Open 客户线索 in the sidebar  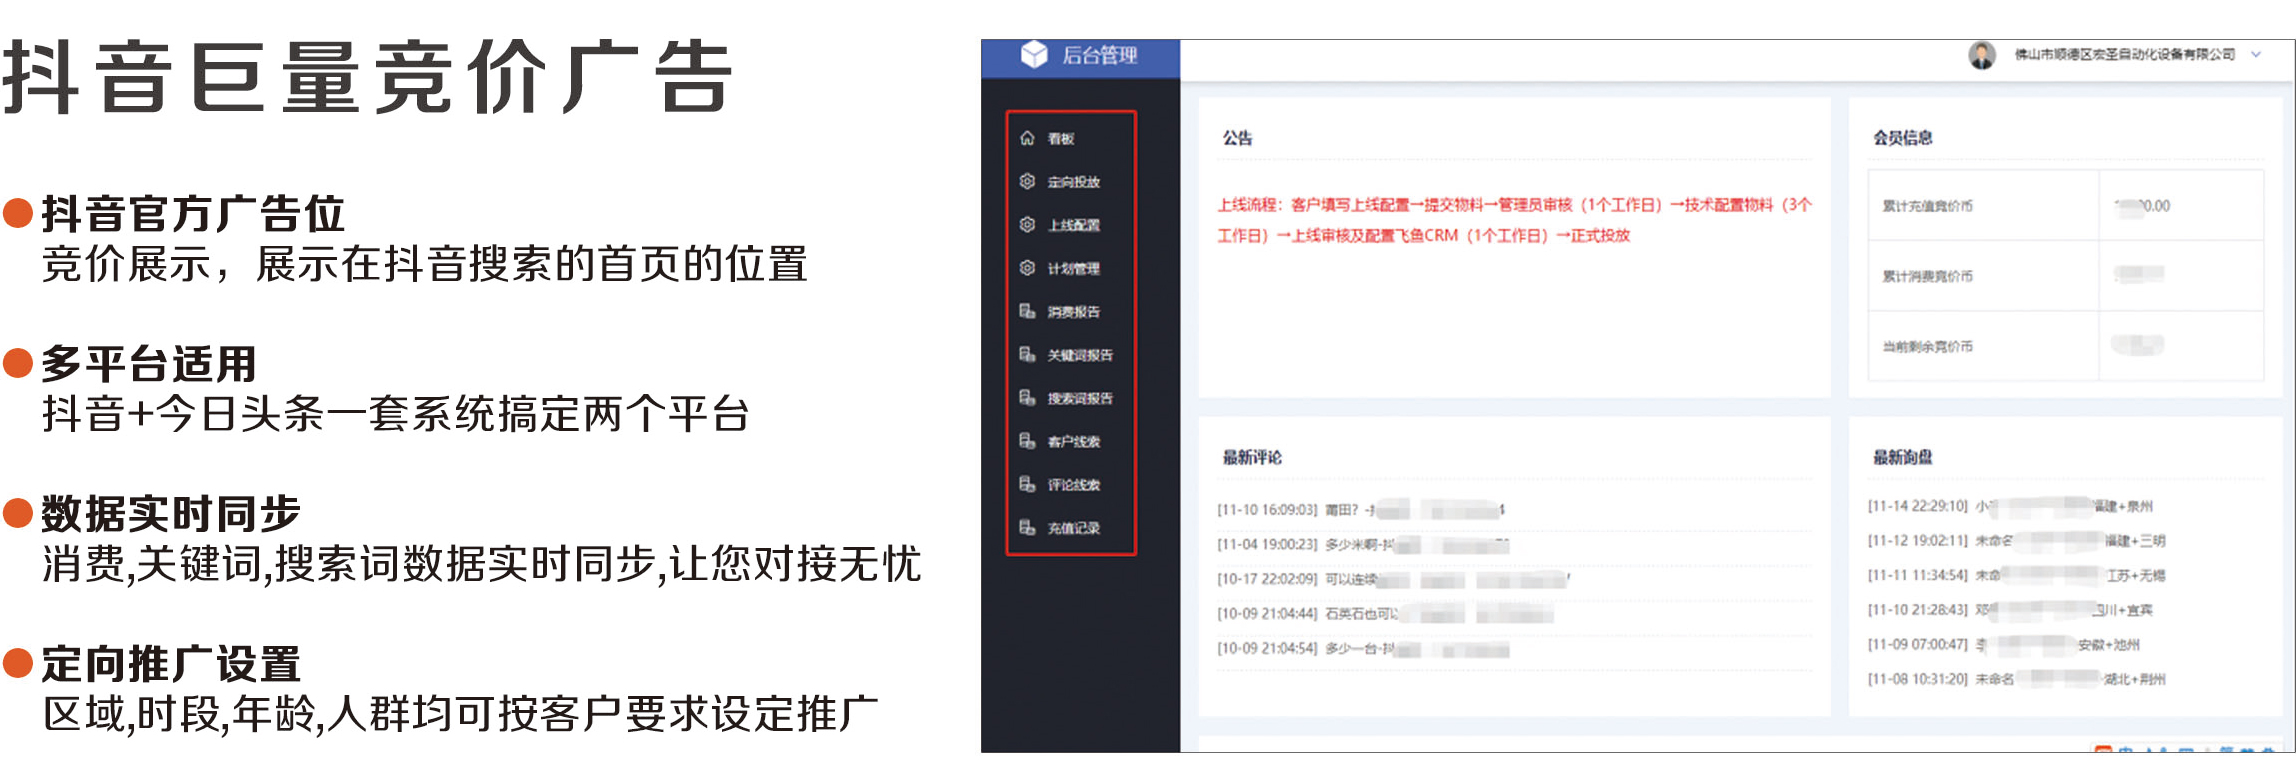[1073, 441]
